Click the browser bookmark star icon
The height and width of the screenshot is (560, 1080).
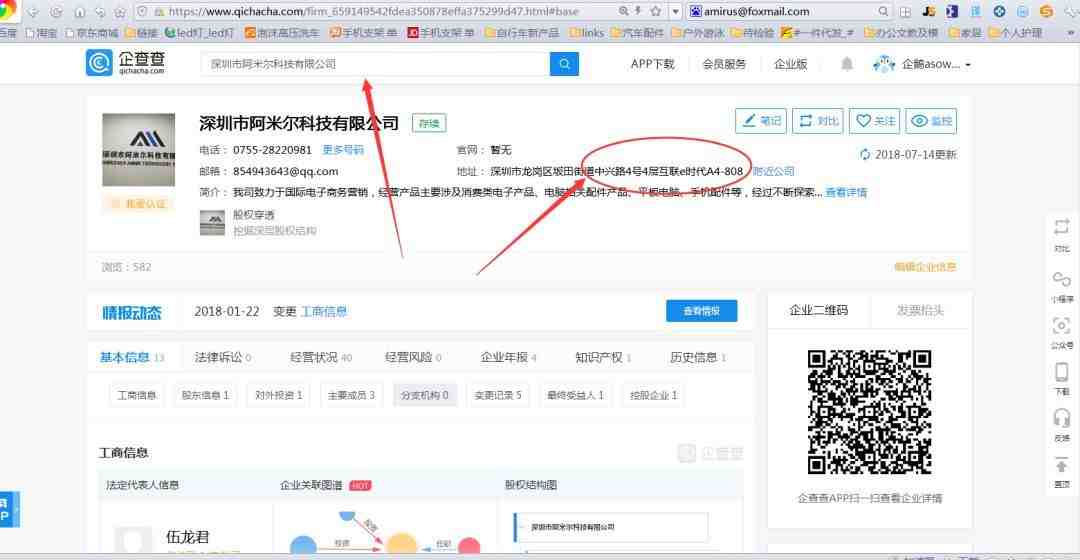[656, 11]
